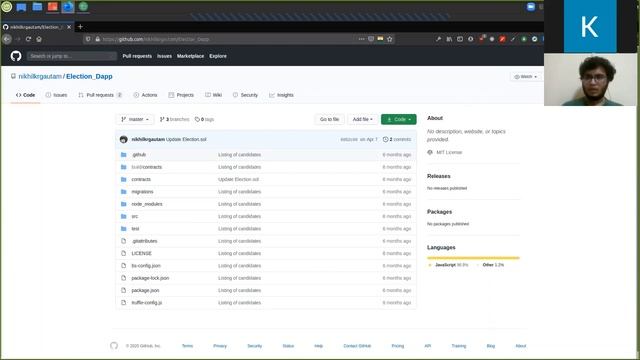Click the browser back arrow button
This screenshot has width=640, height=360.
click(x=7, y=39)
